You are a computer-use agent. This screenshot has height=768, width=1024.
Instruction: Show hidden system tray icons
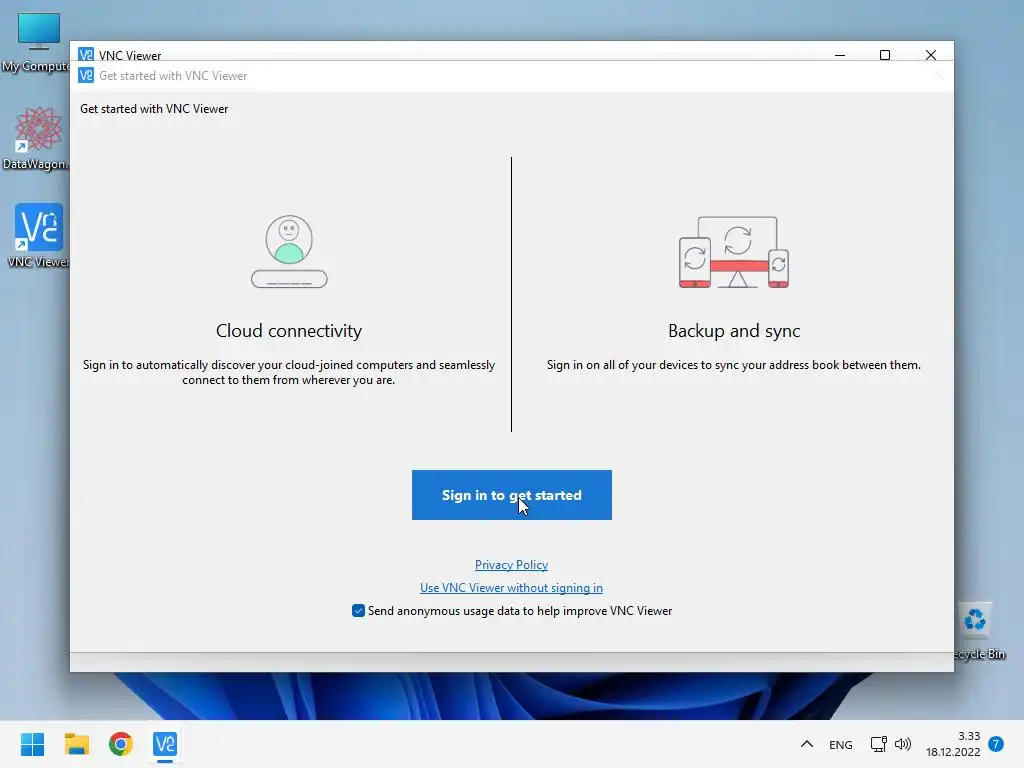pyautogui.click(x=807, y=744)
